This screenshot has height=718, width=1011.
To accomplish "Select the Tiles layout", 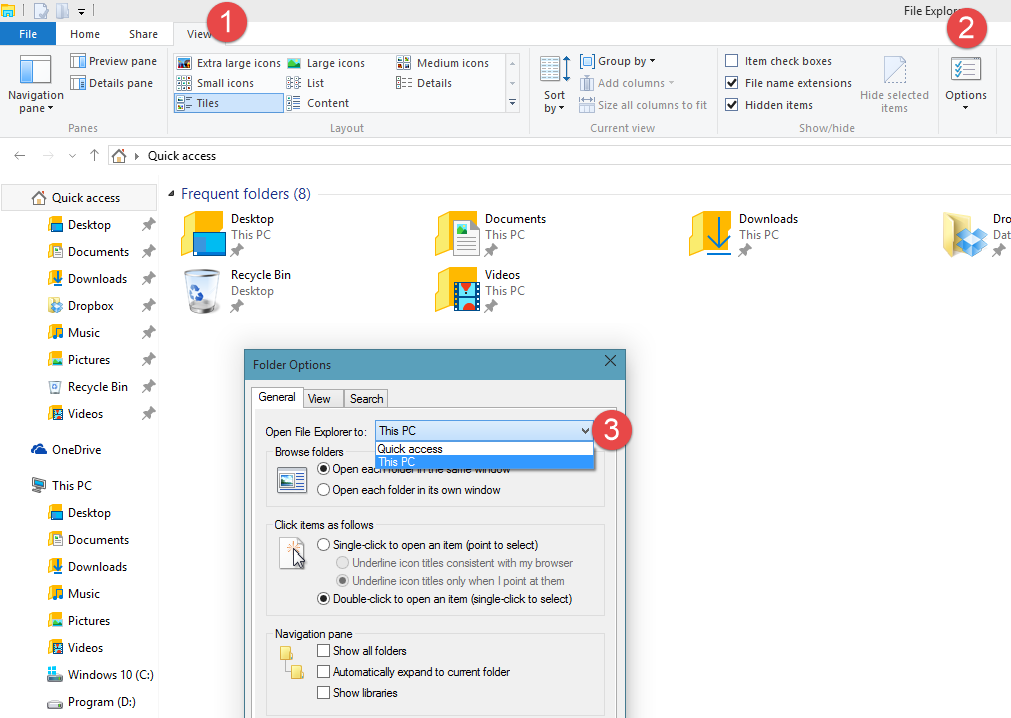I will coord(228,103).
